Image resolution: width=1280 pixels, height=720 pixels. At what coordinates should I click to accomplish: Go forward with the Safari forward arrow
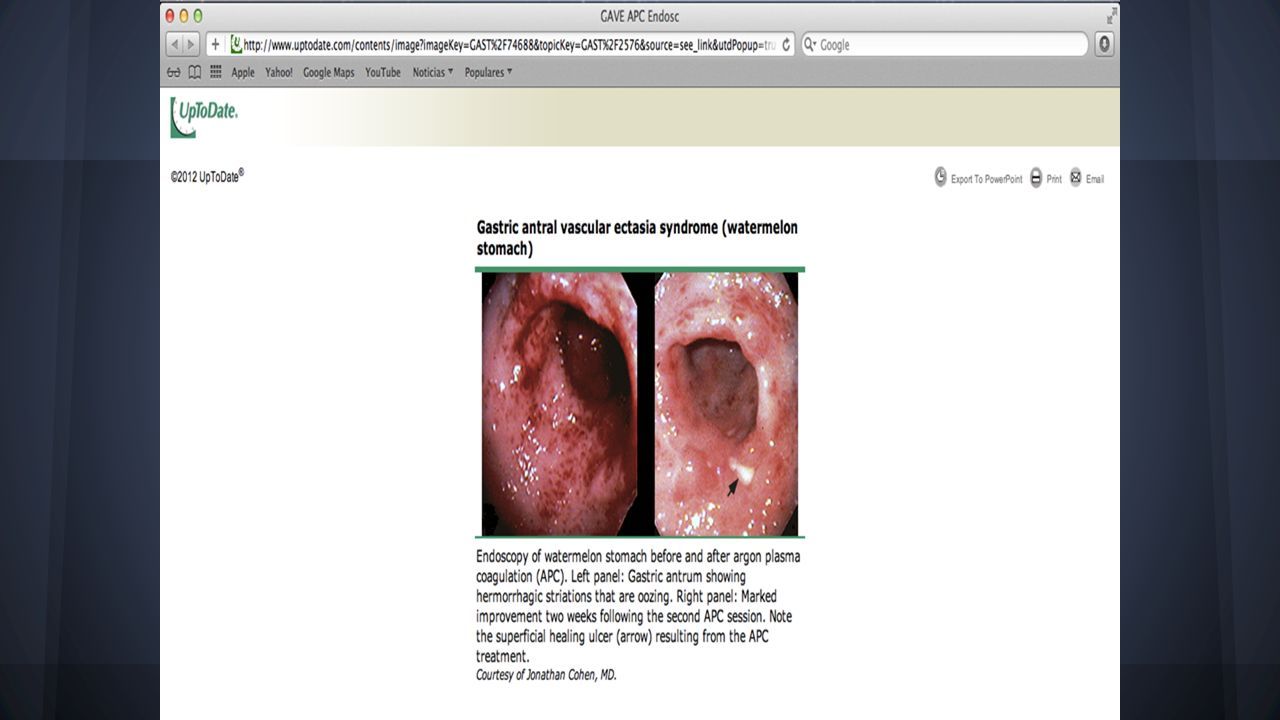[x=191, y=45]
